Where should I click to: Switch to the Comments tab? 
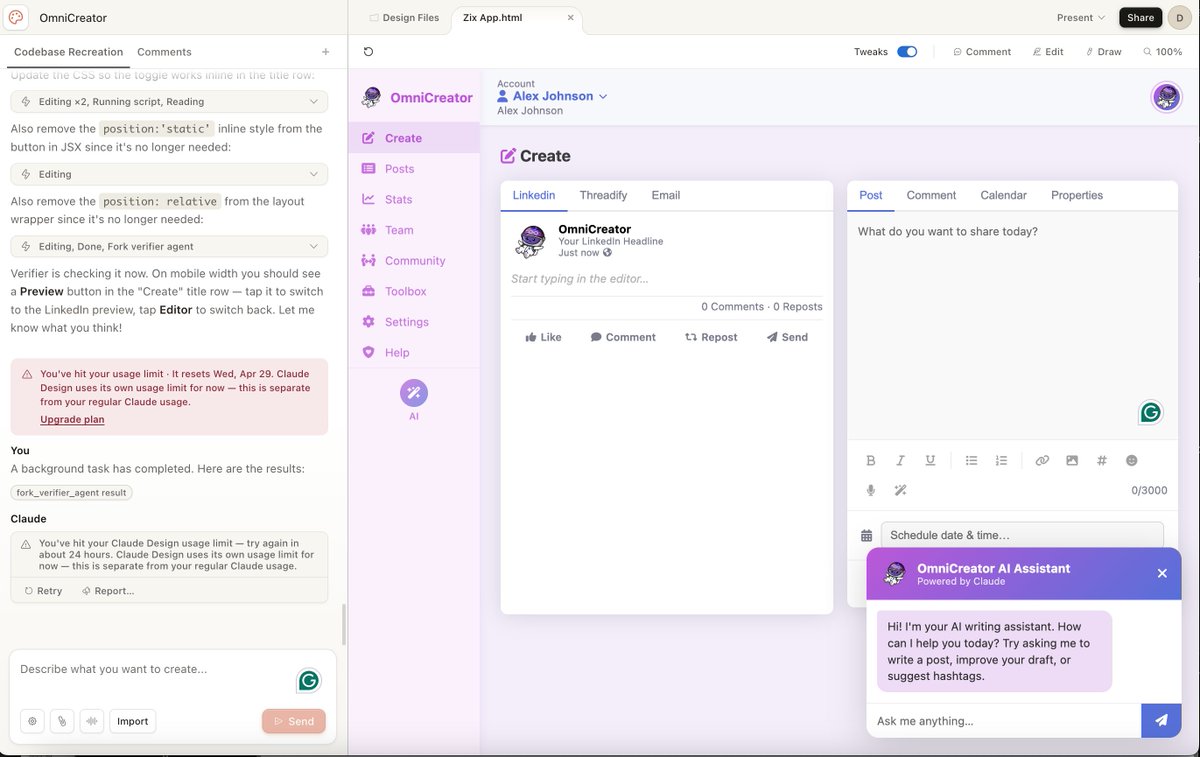164,52
